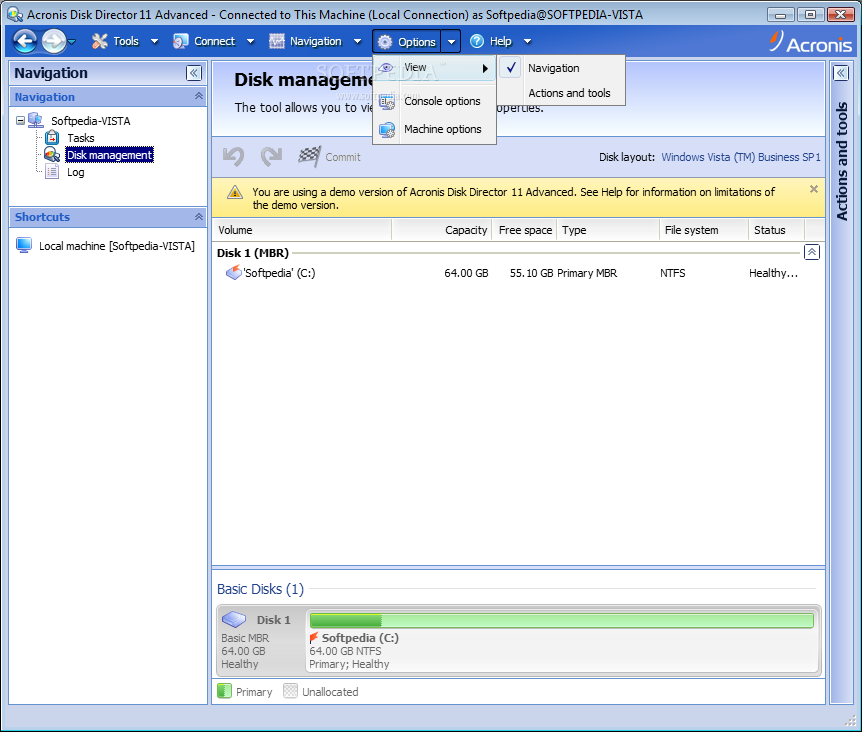Click the Tools wrench icon
862x732 pixels.
point(100,41)
